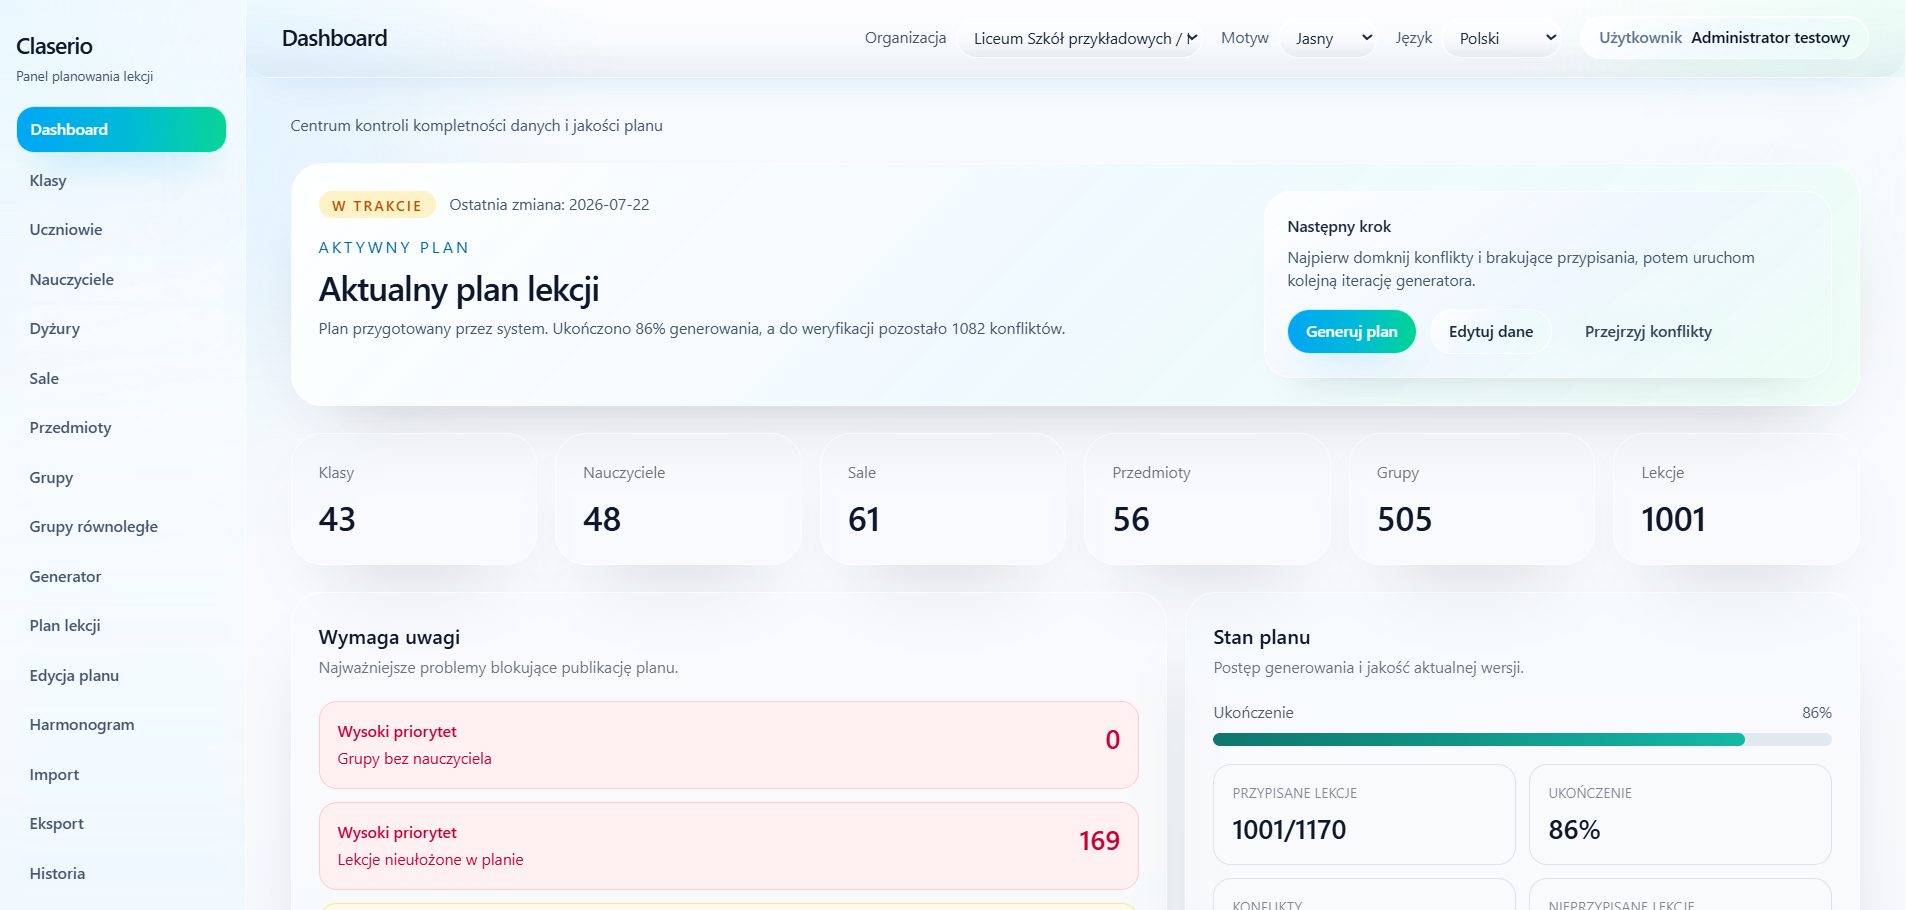The height and width of the screenshot is (910, 1906).
Task: Open the Motyw theme dropdown
Action: (1330, 38)
